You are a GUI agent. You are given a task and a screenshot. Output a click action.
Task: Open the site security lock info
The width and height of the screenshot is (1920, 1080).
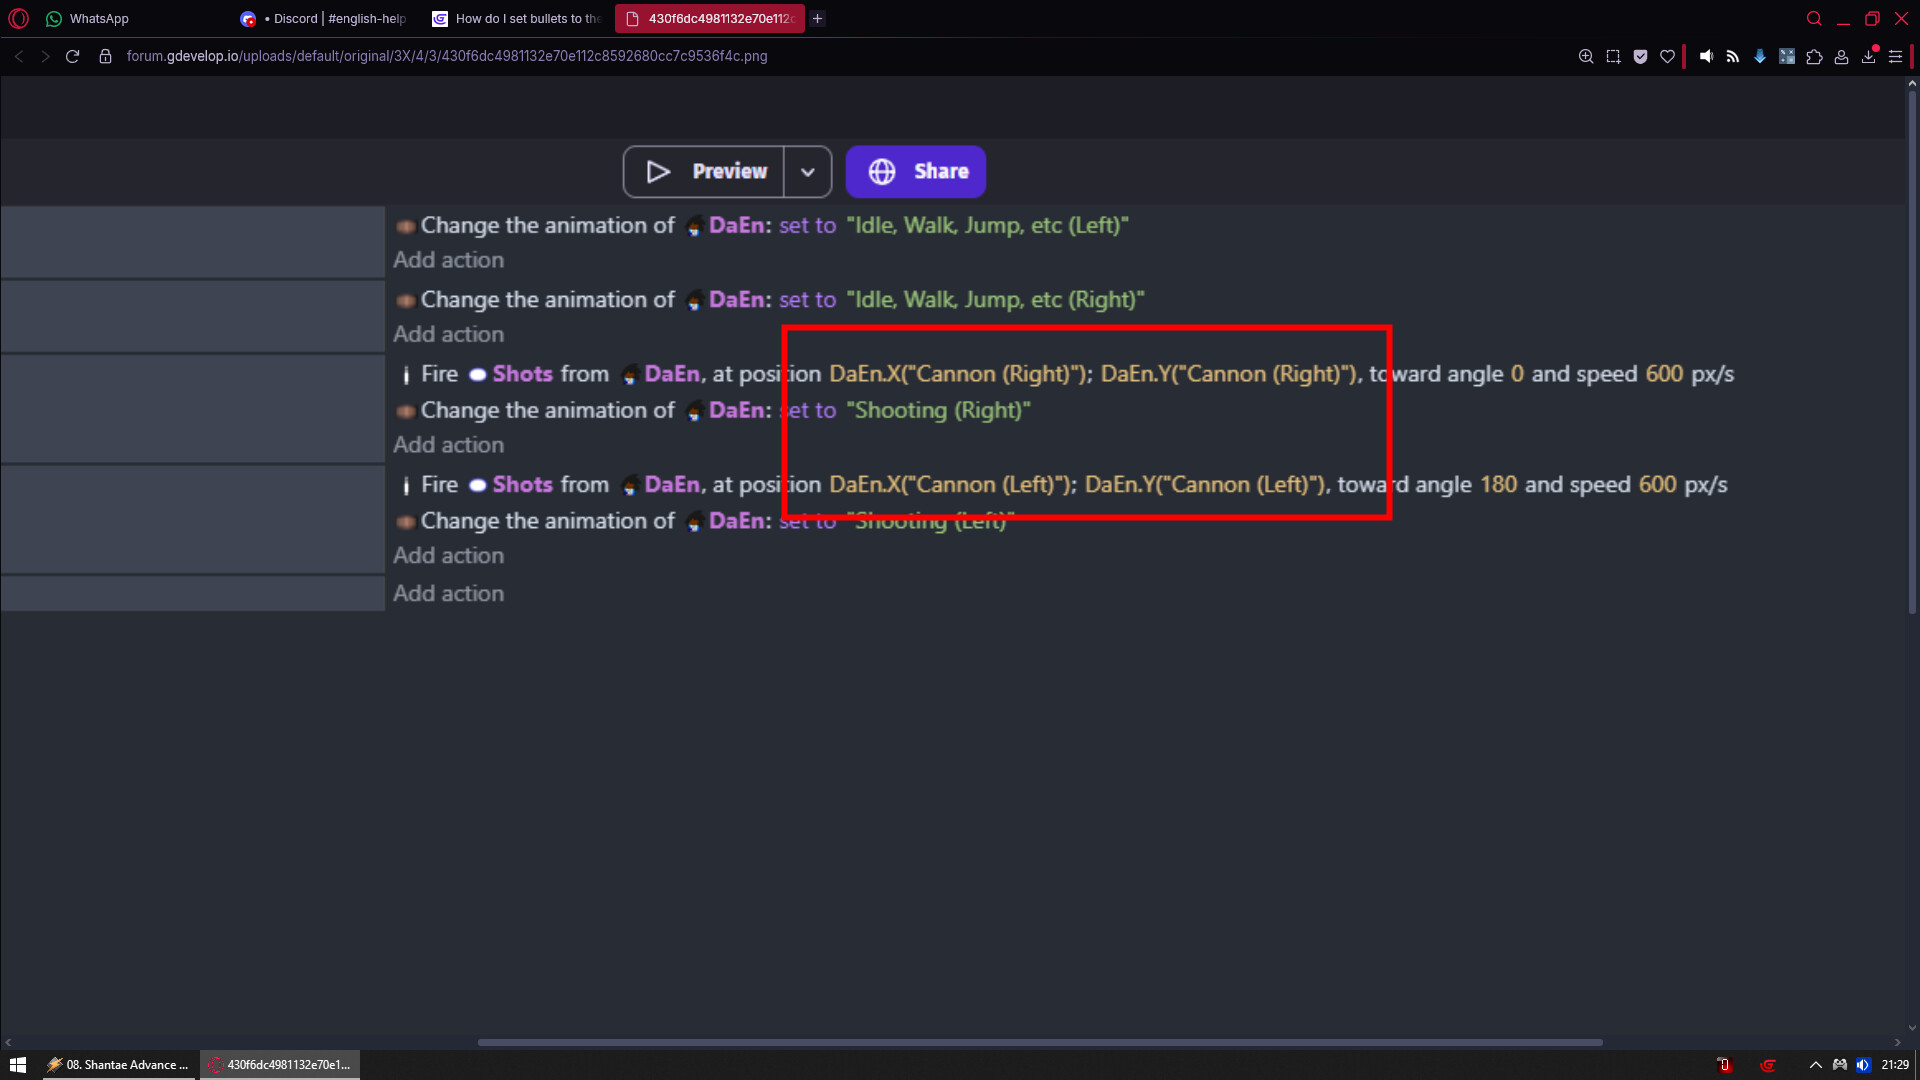pyautogui.click(x=105, y=57)
